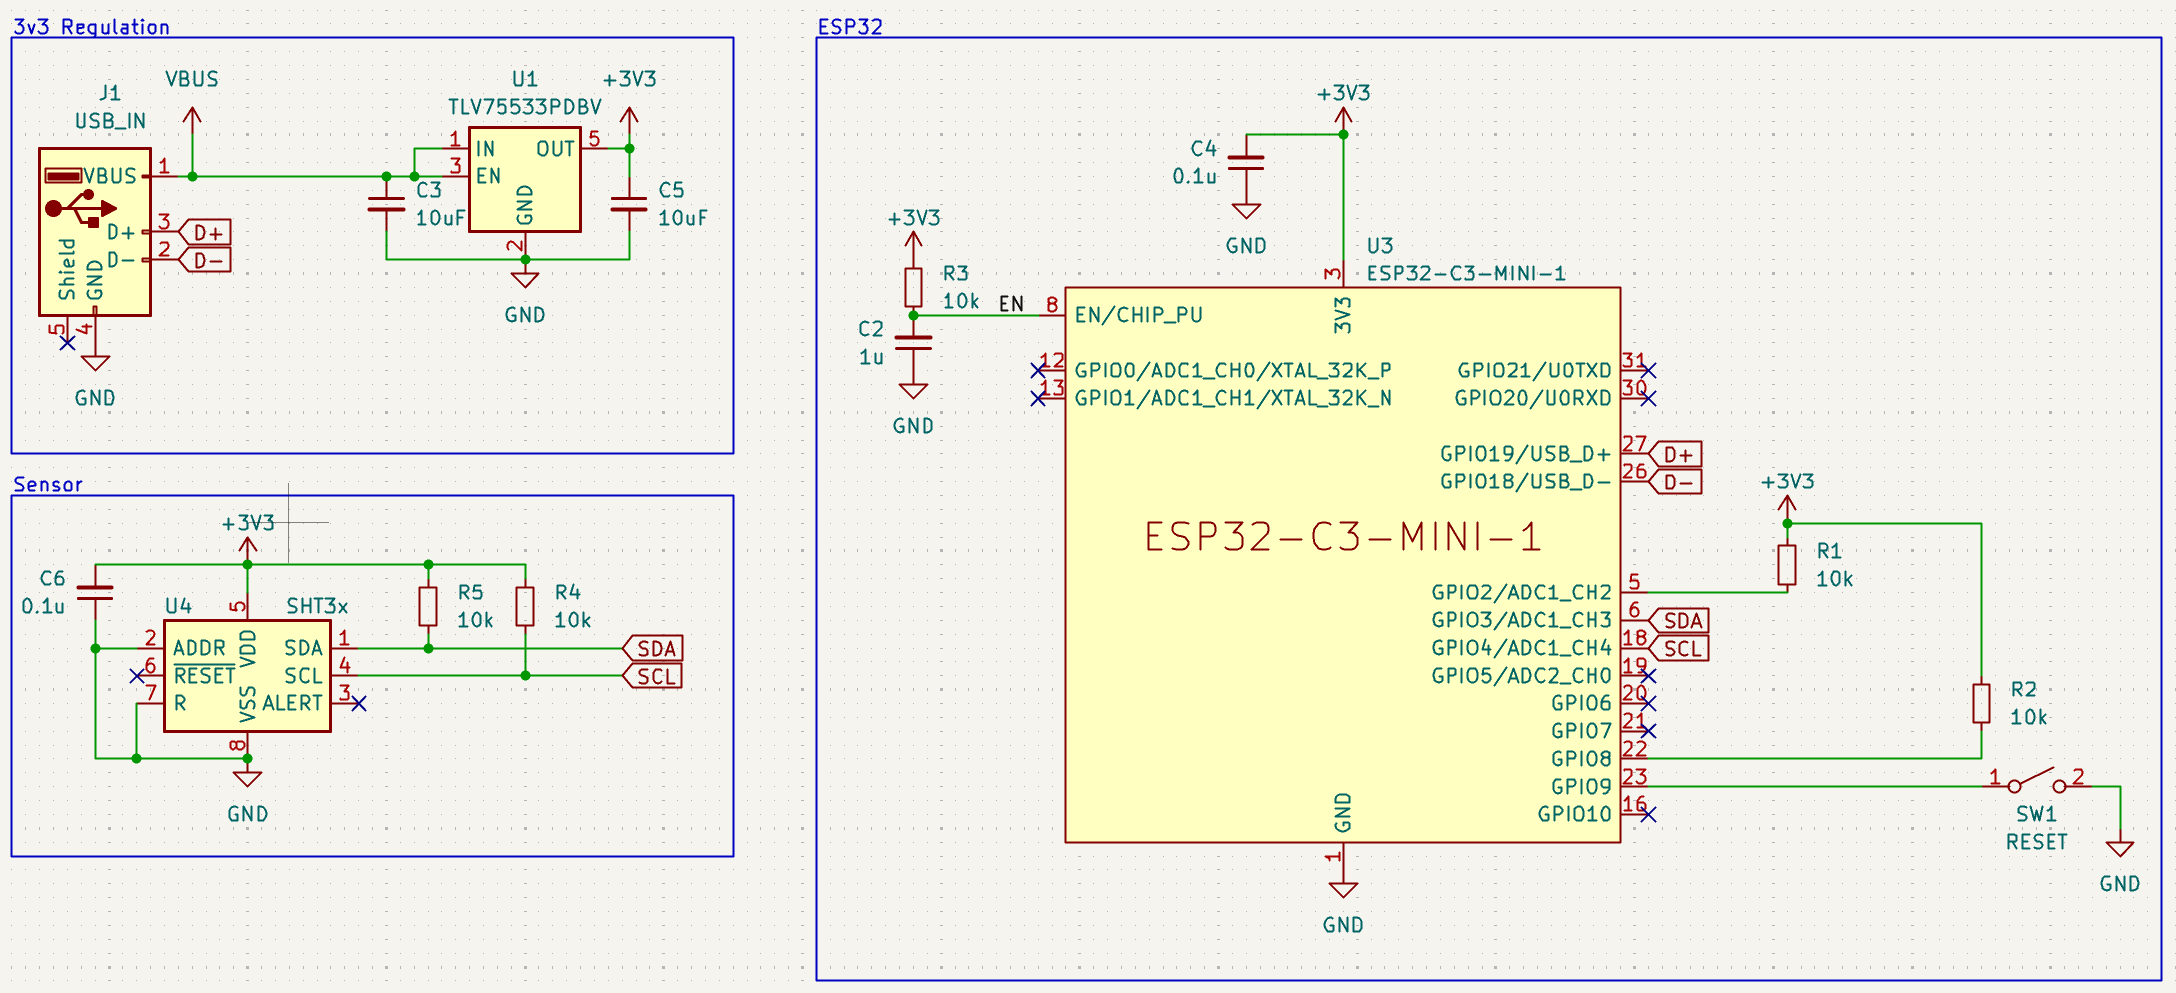2176x993 pixels.
Task: Select the U4 SHT3x sensor symbol
Action: tap(247, 677)
